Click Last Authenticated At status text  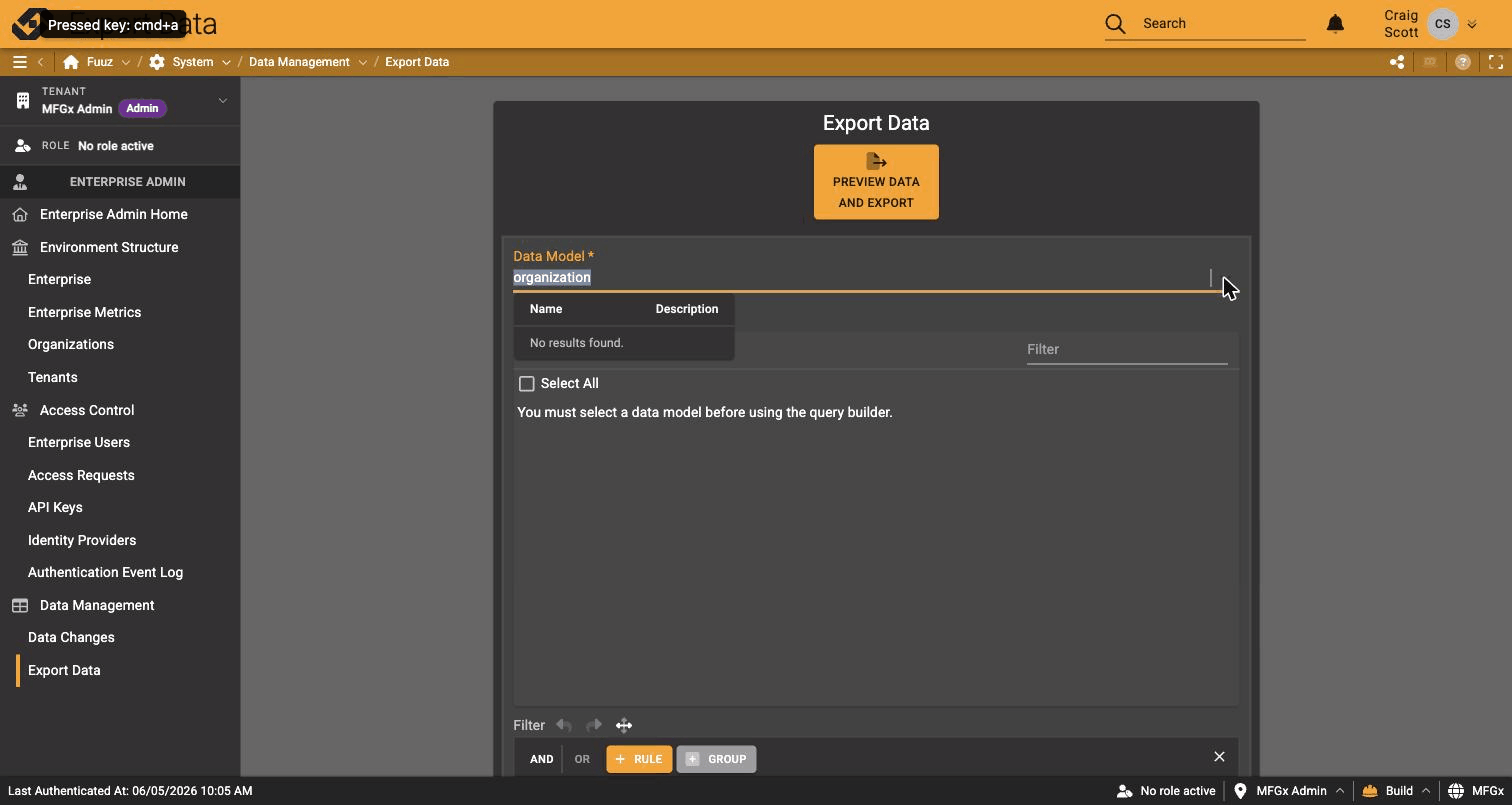(130, 791)
